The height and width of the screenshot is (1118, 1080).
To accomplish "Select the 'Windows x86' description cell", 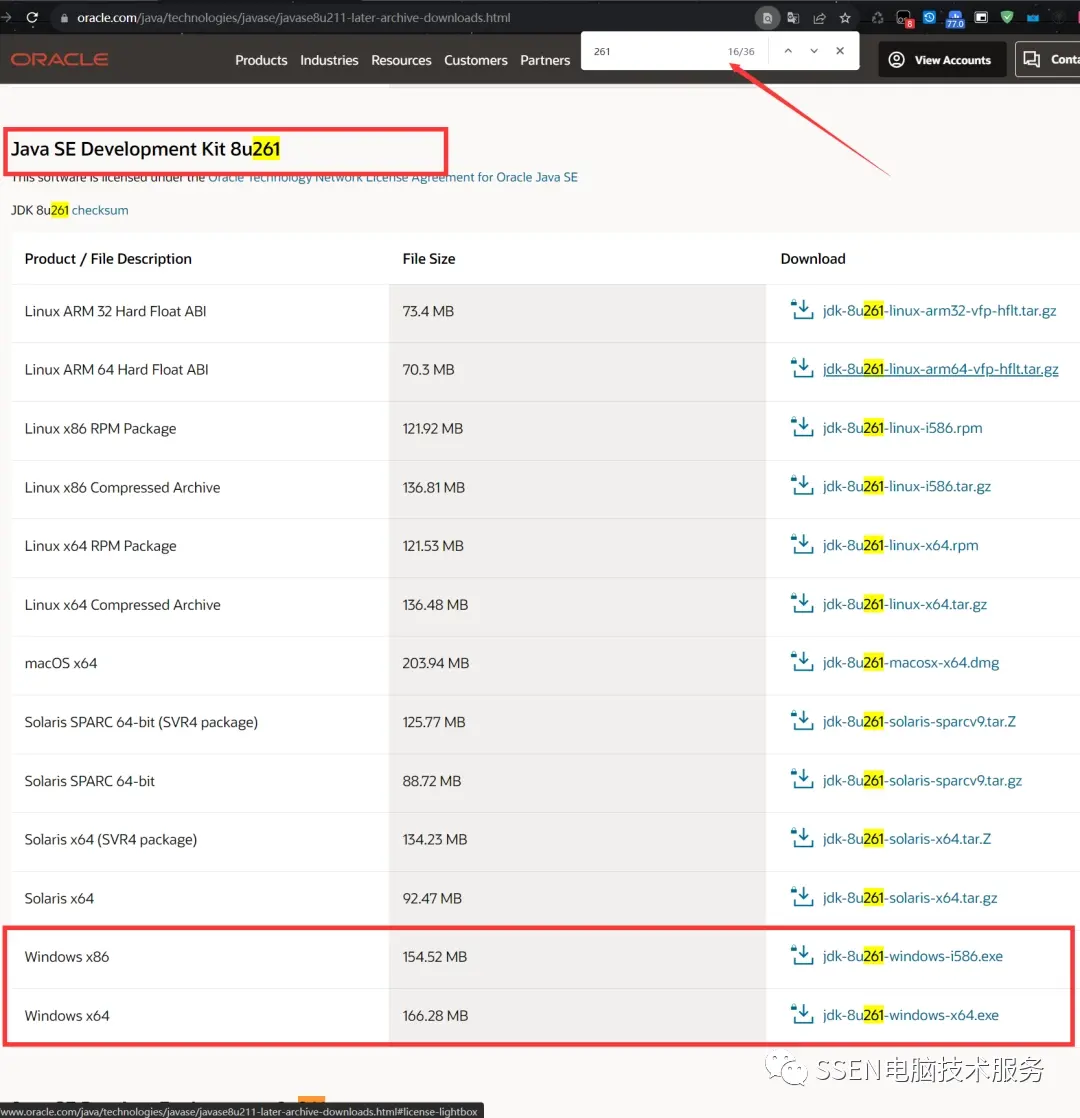I will coord(200,958).
